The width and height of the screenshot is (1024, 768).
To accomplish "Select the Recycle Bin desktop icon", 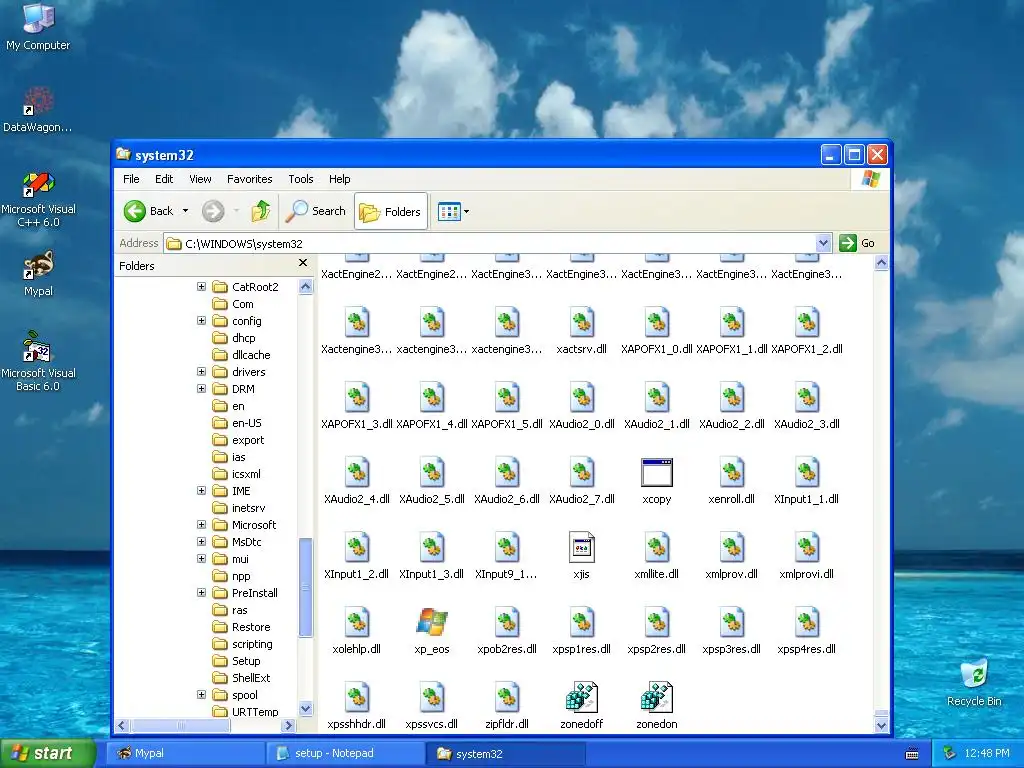I will pyautogui.click(x=974, y=682).
